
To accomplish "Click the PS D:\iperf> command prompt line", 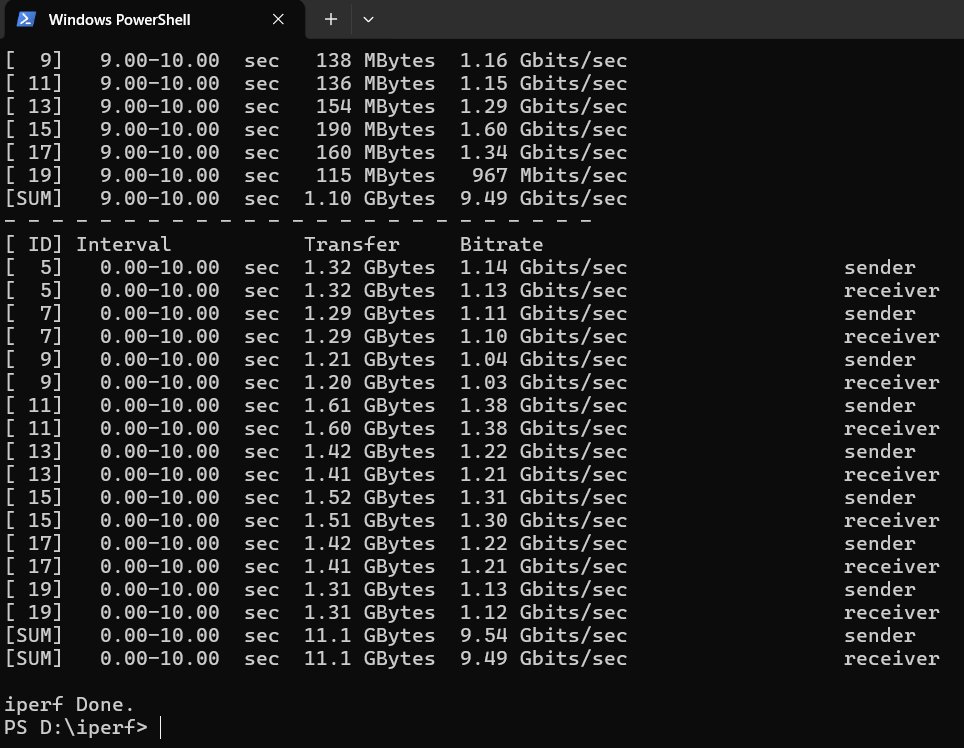I will 76,727.
